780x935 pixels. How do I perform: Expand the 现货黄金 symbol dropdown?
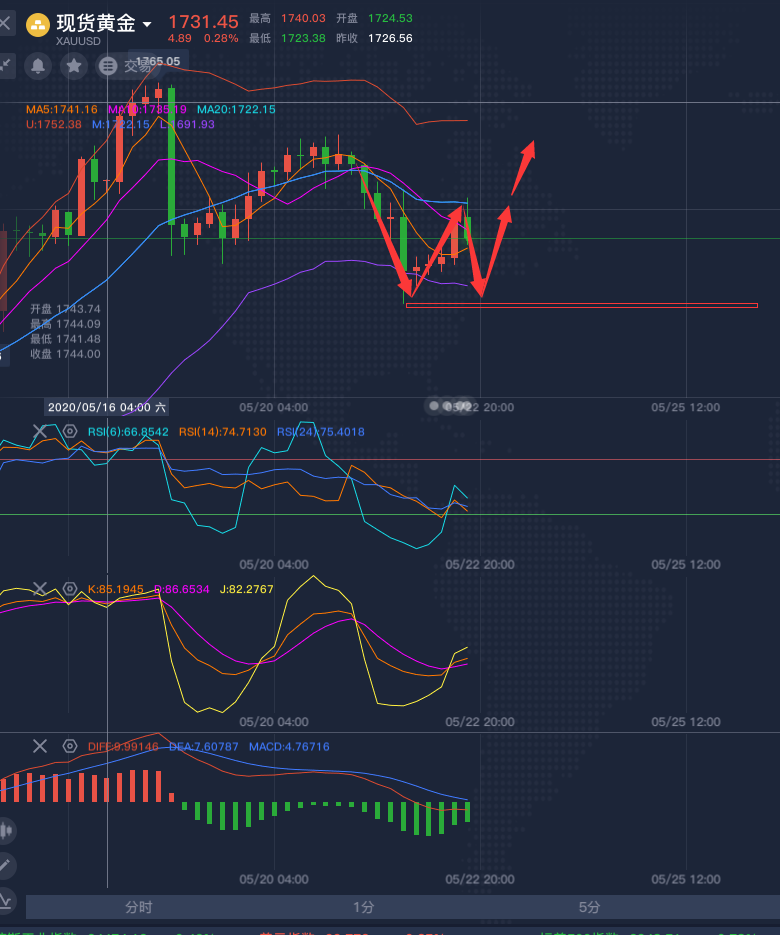(x=148, y=24)
